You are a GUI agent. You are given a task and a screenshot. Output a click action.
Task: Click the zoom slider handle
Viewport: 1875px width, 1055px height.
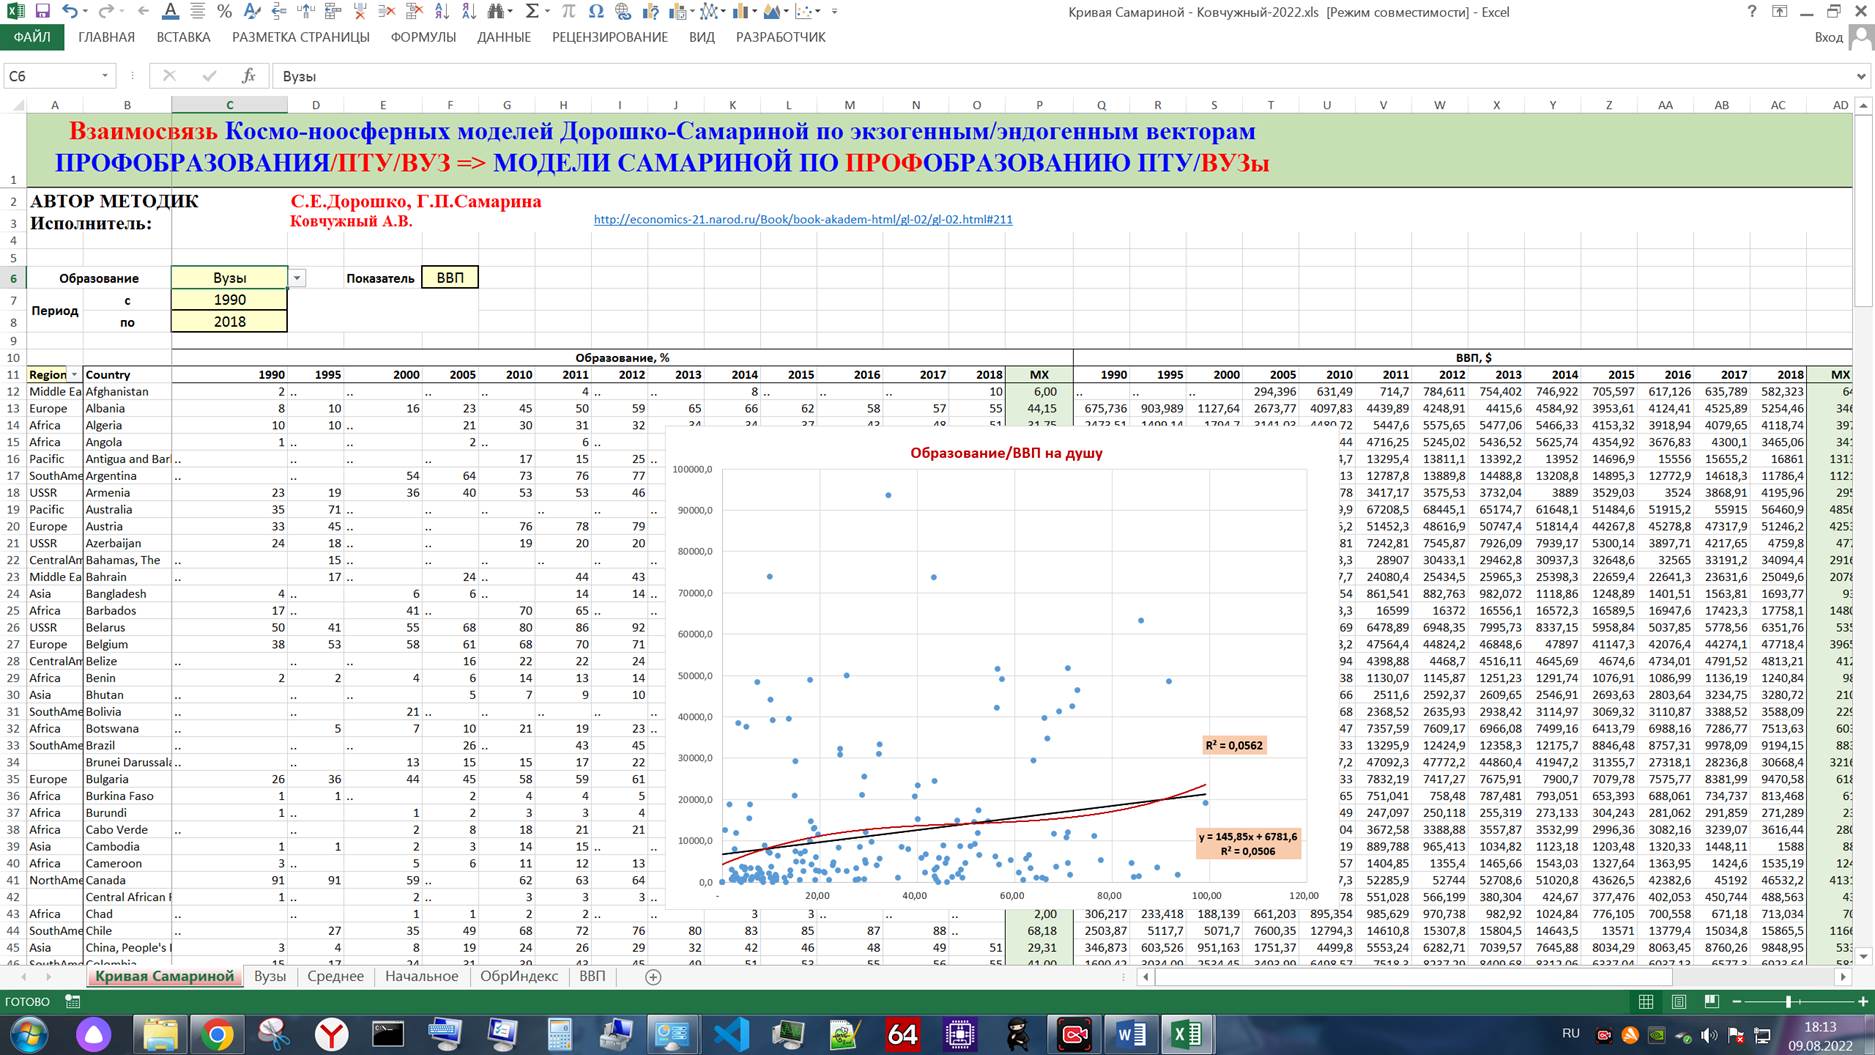pos(1788,1001)
